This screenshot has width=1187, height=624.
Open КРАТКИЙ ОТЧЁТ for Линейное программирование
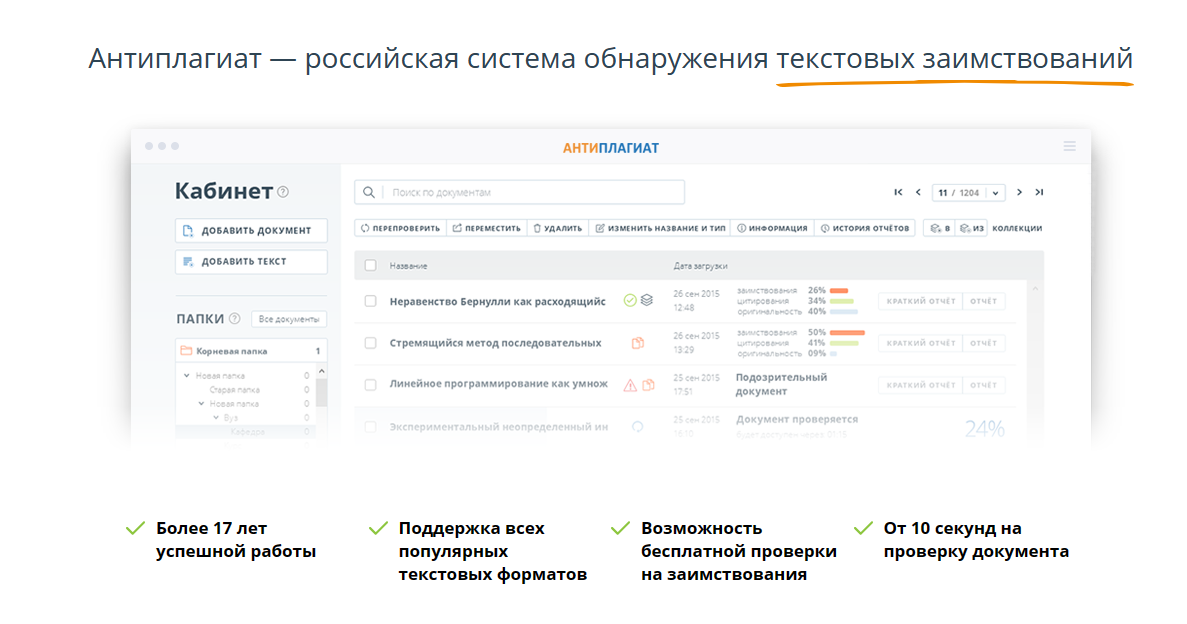click(921, 385)
